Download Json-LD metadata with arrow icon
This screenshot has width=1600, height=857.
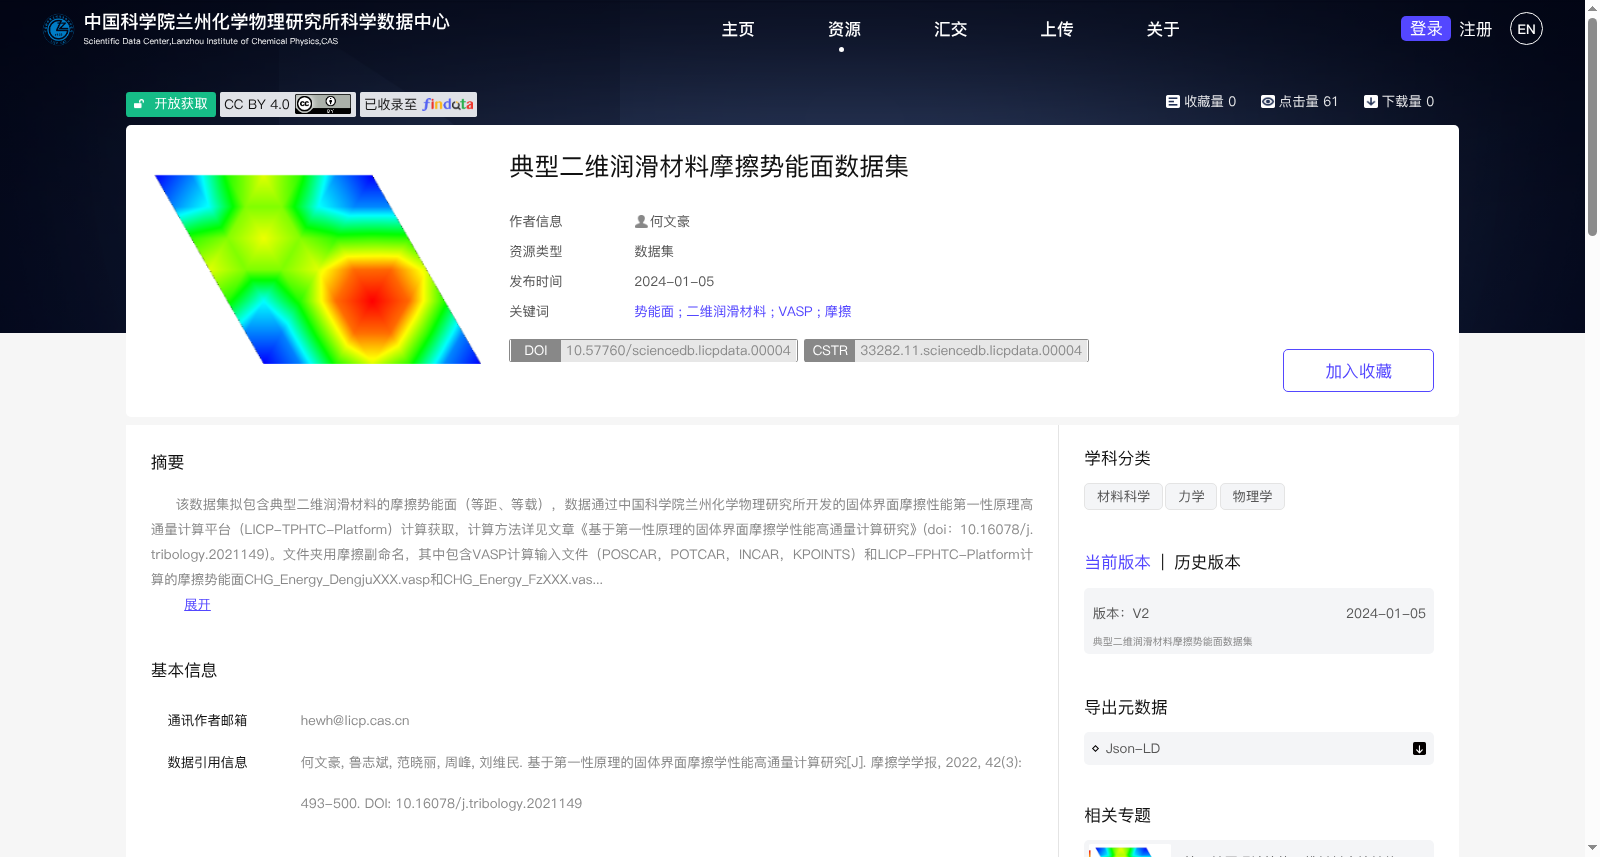pos(1419,748)
